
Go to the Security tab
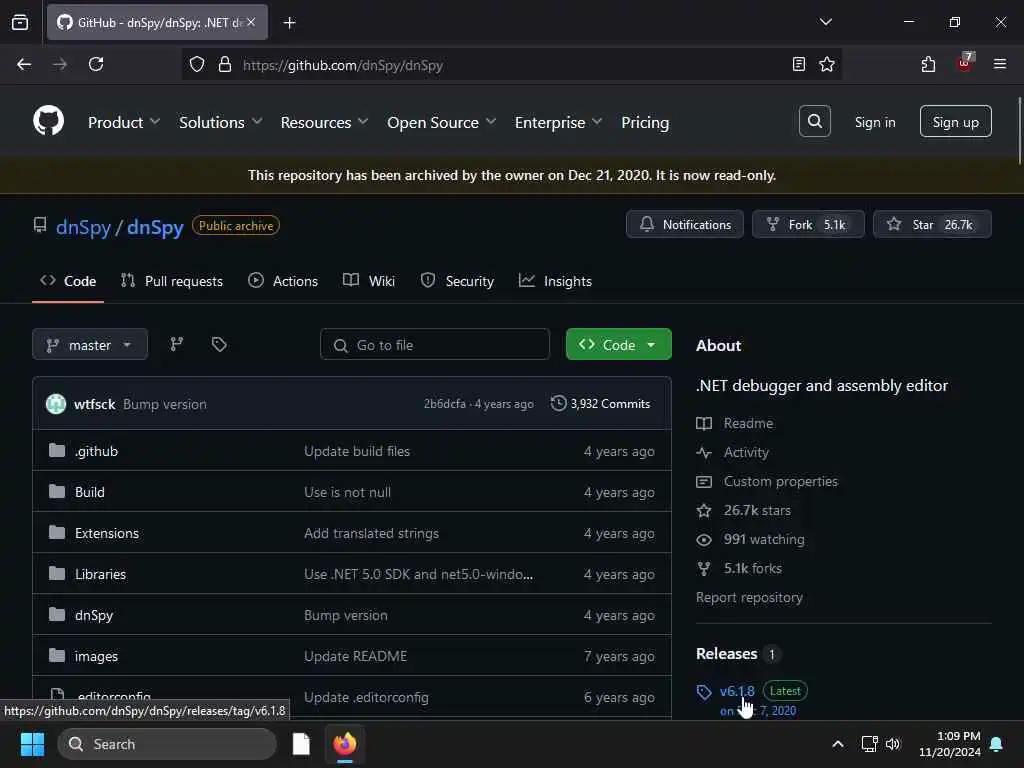(457, 281)
